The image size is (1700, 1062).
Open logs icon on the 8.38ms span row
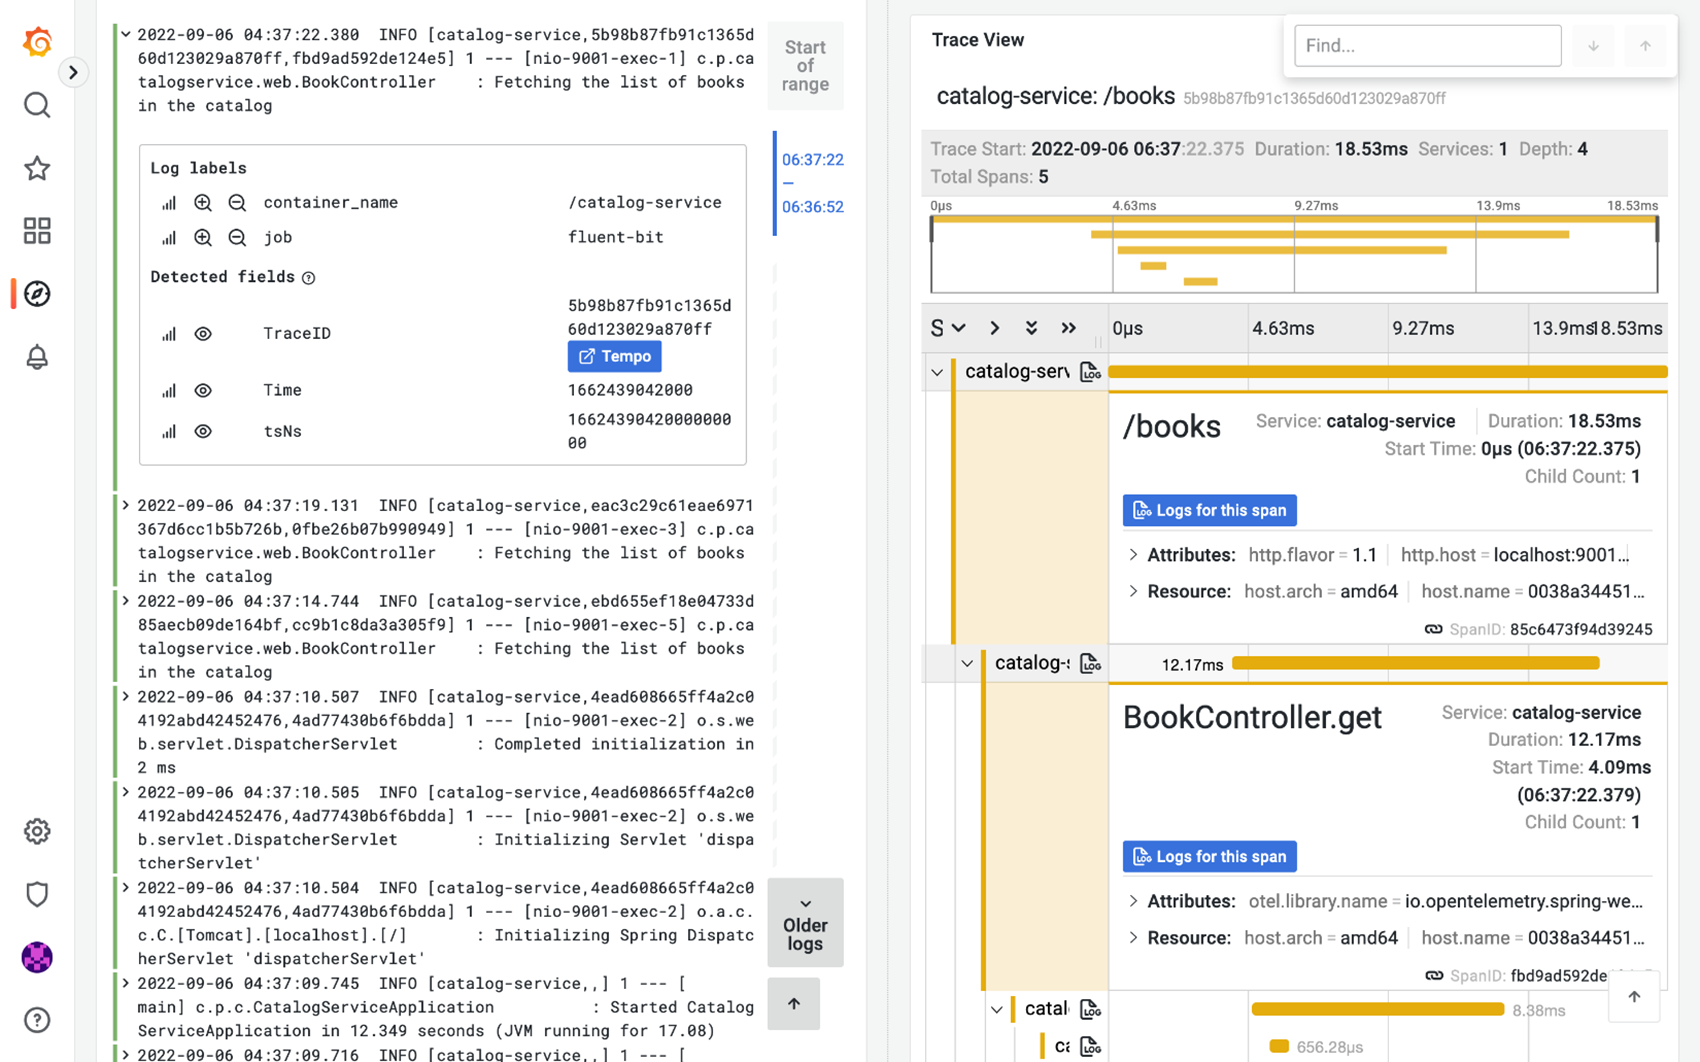point(1090,1010)
